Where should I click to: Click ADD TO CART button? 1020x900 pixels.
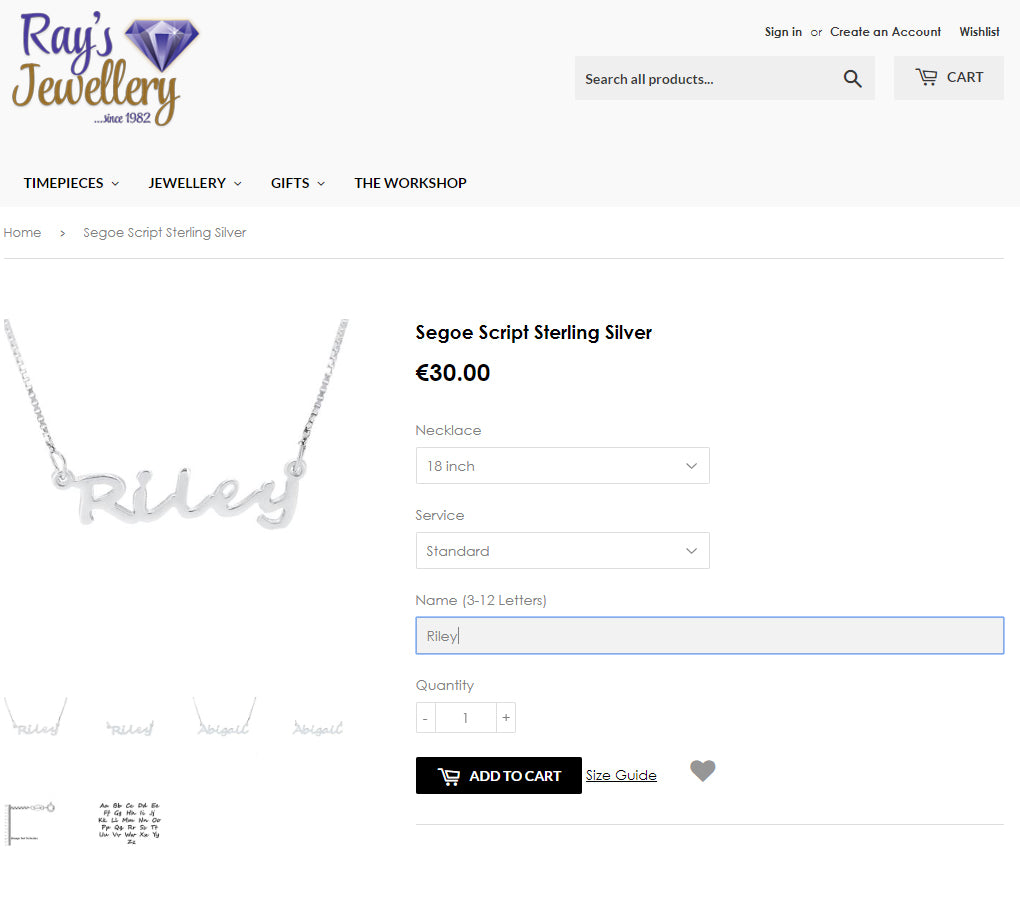(x=499, y=775)
